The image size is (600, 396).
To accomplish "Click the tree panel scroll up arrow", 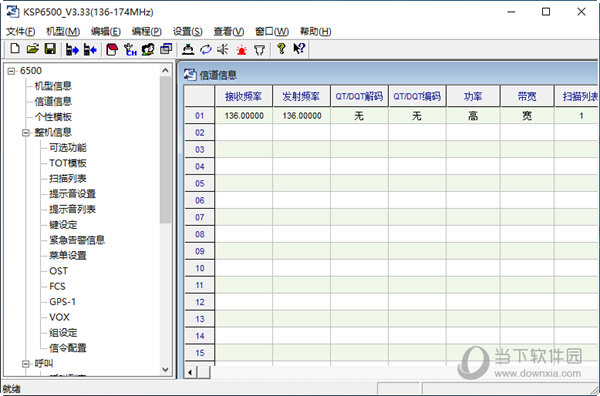I will [165, 70].
